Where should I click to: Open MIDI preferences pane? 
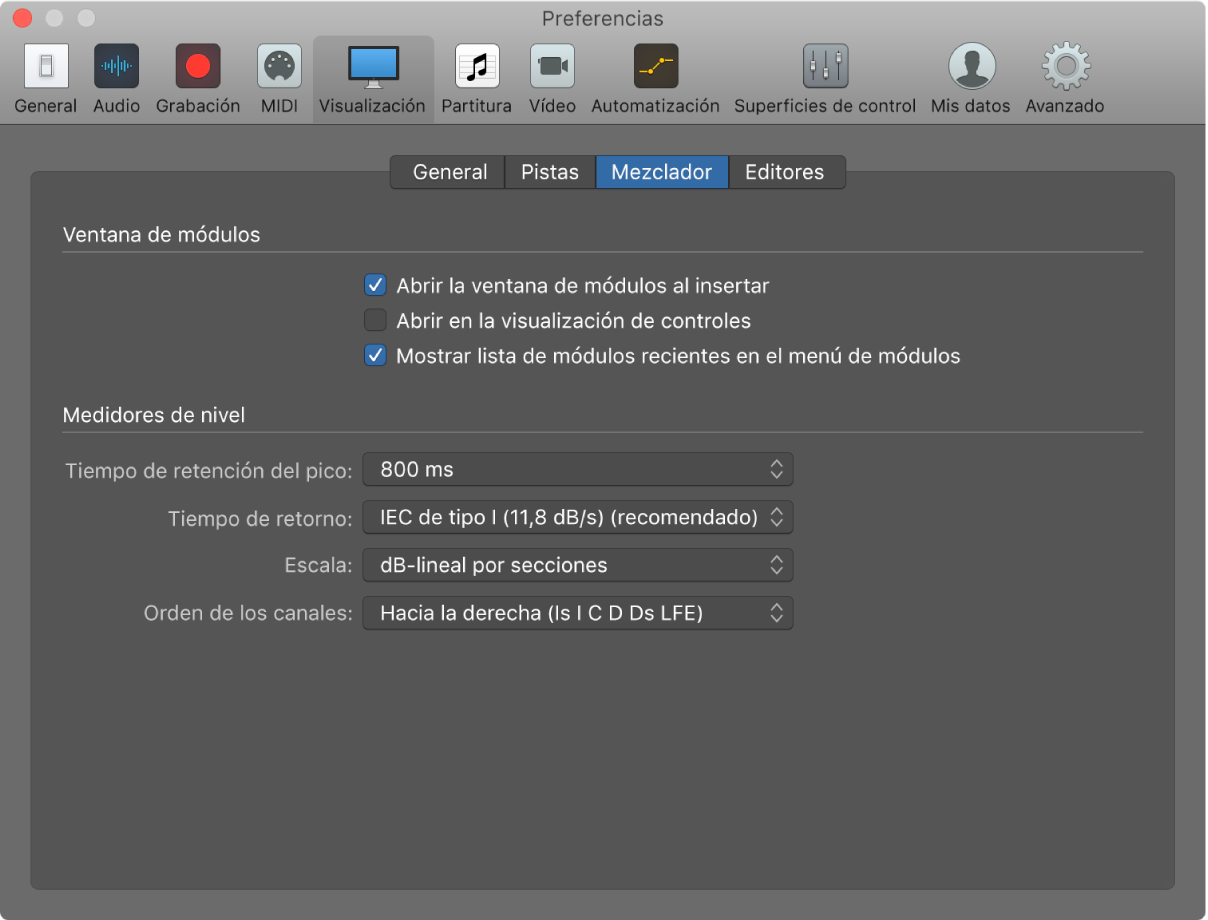coord(279,67)
